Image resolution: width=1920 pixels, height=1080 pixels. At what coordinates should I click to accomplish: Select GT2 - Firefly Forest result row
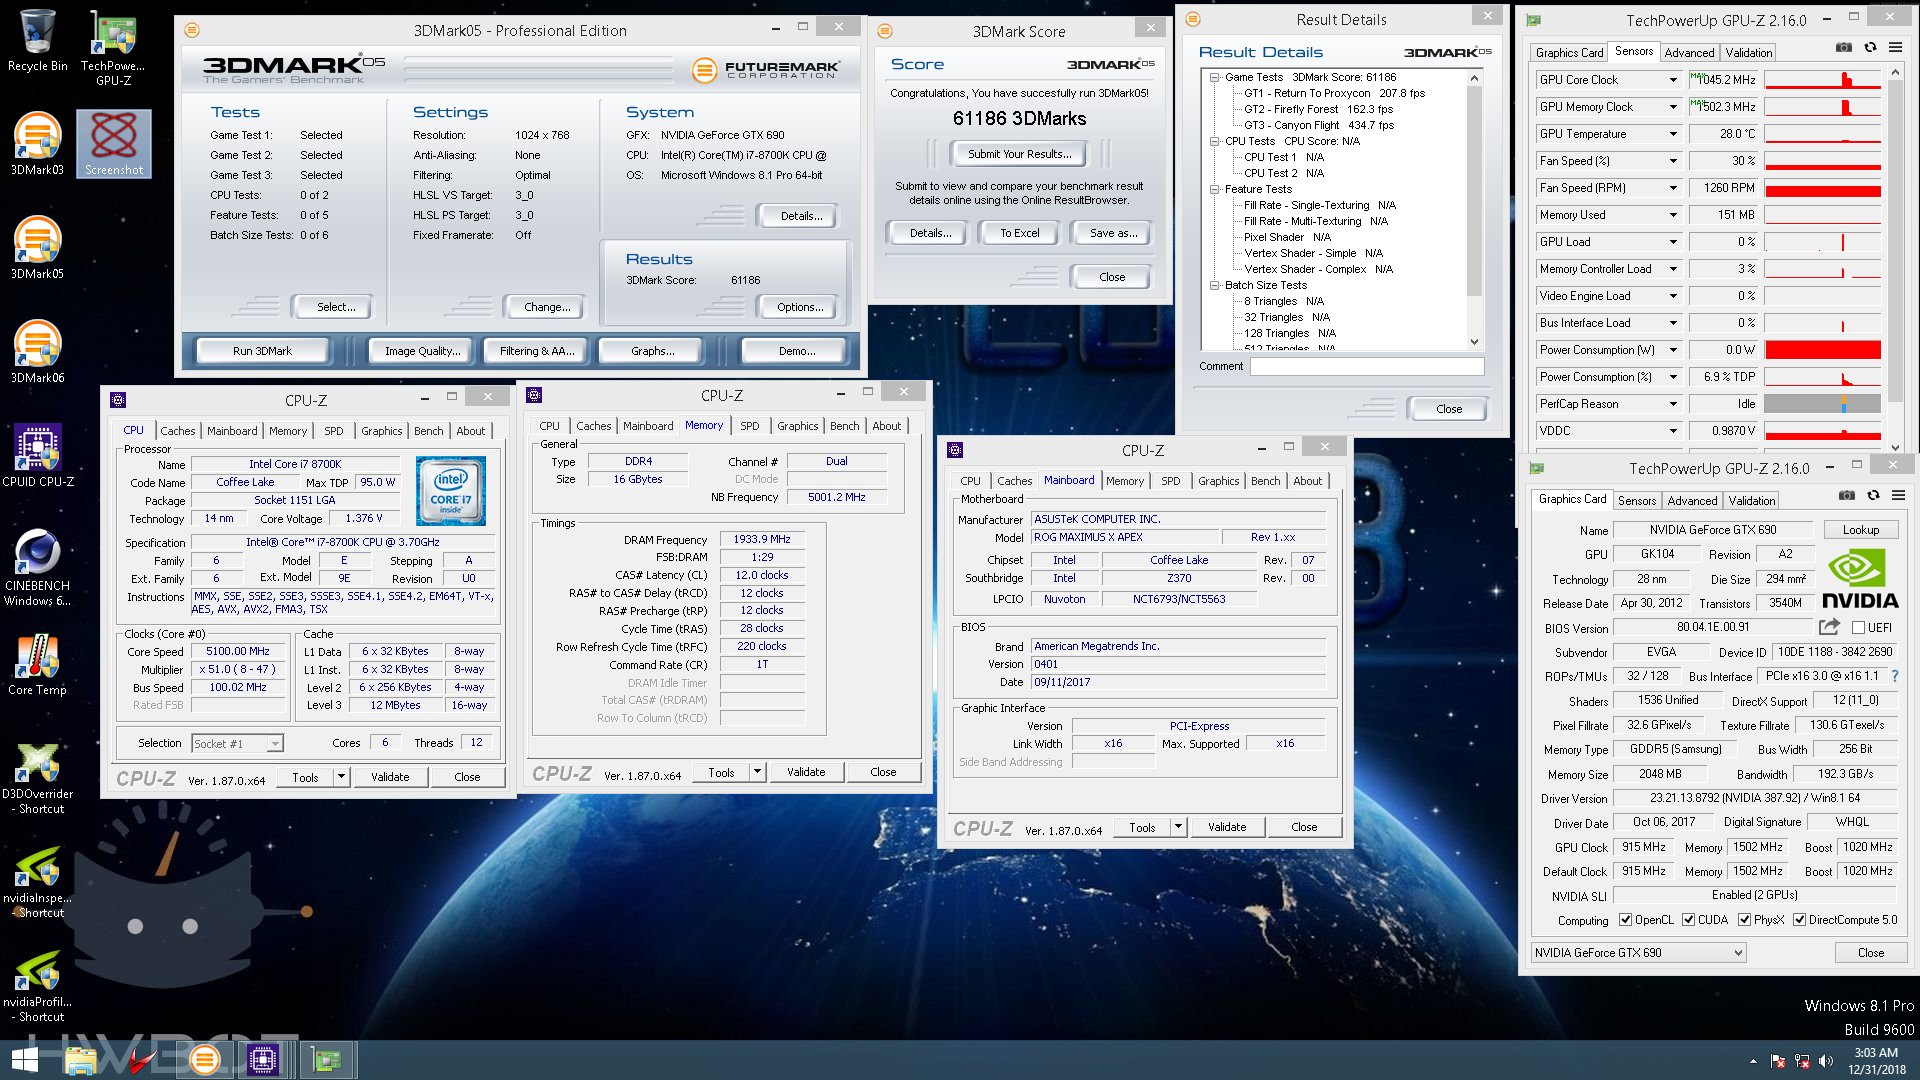coord(1318,109)
